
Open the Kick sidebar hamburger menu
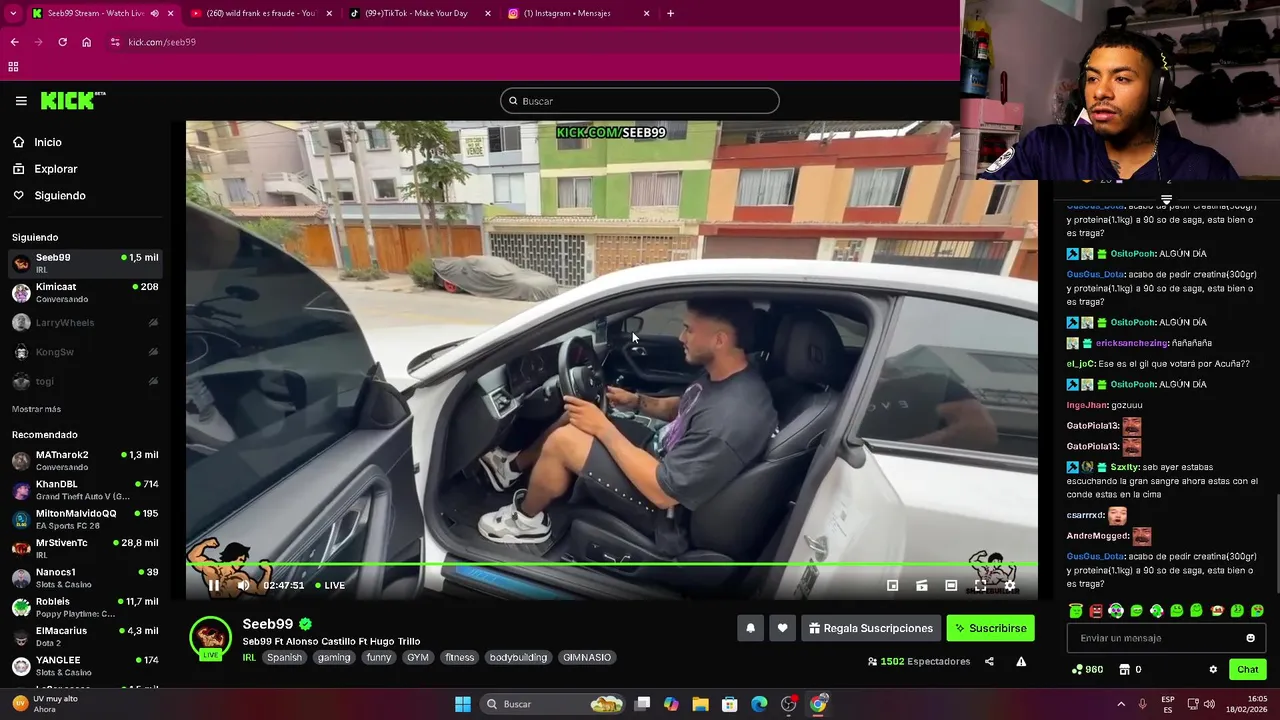click(x=21, y=101)
